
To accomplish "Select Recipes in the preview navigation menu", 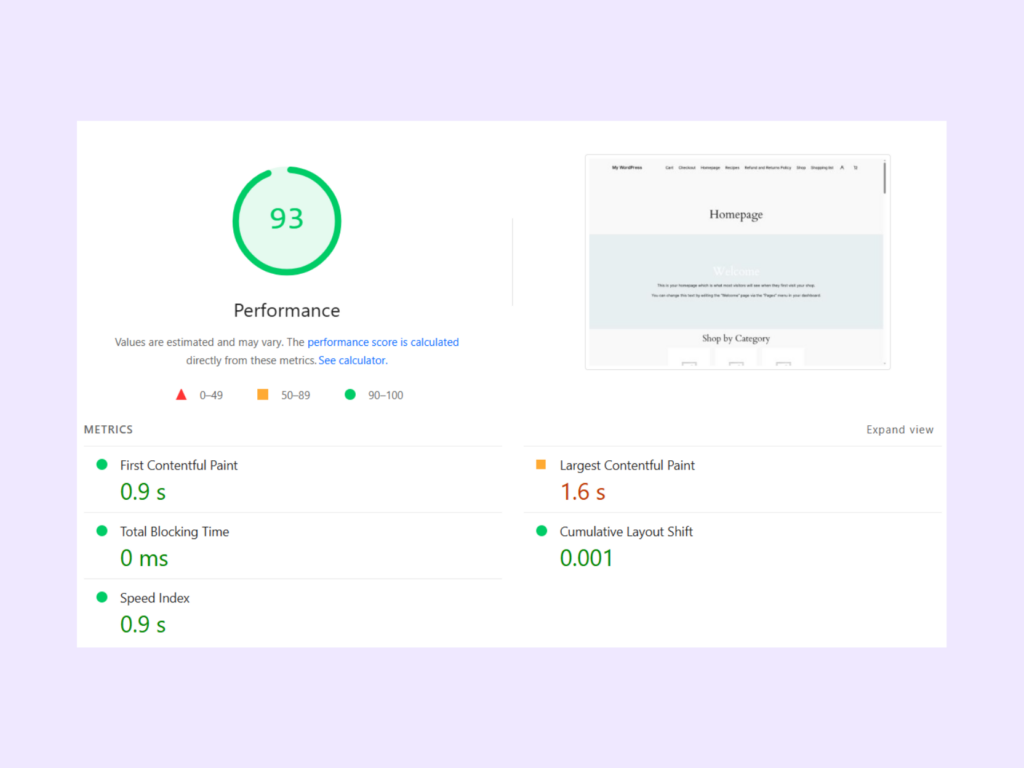I will tap(732, 168).
